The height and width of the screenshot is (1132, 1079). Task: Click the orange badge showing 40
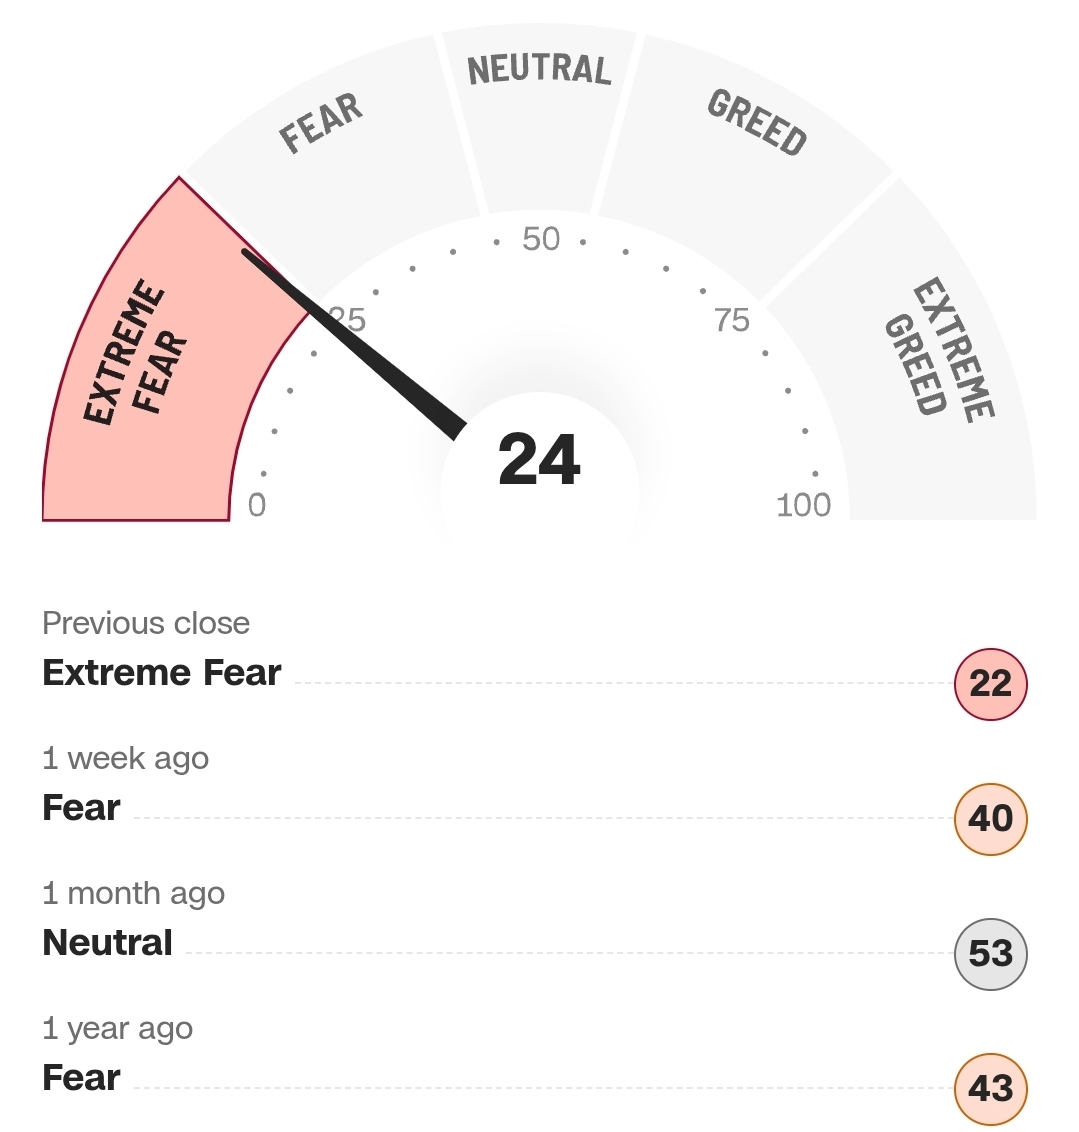pyautogui.click(x=990, y=819)
